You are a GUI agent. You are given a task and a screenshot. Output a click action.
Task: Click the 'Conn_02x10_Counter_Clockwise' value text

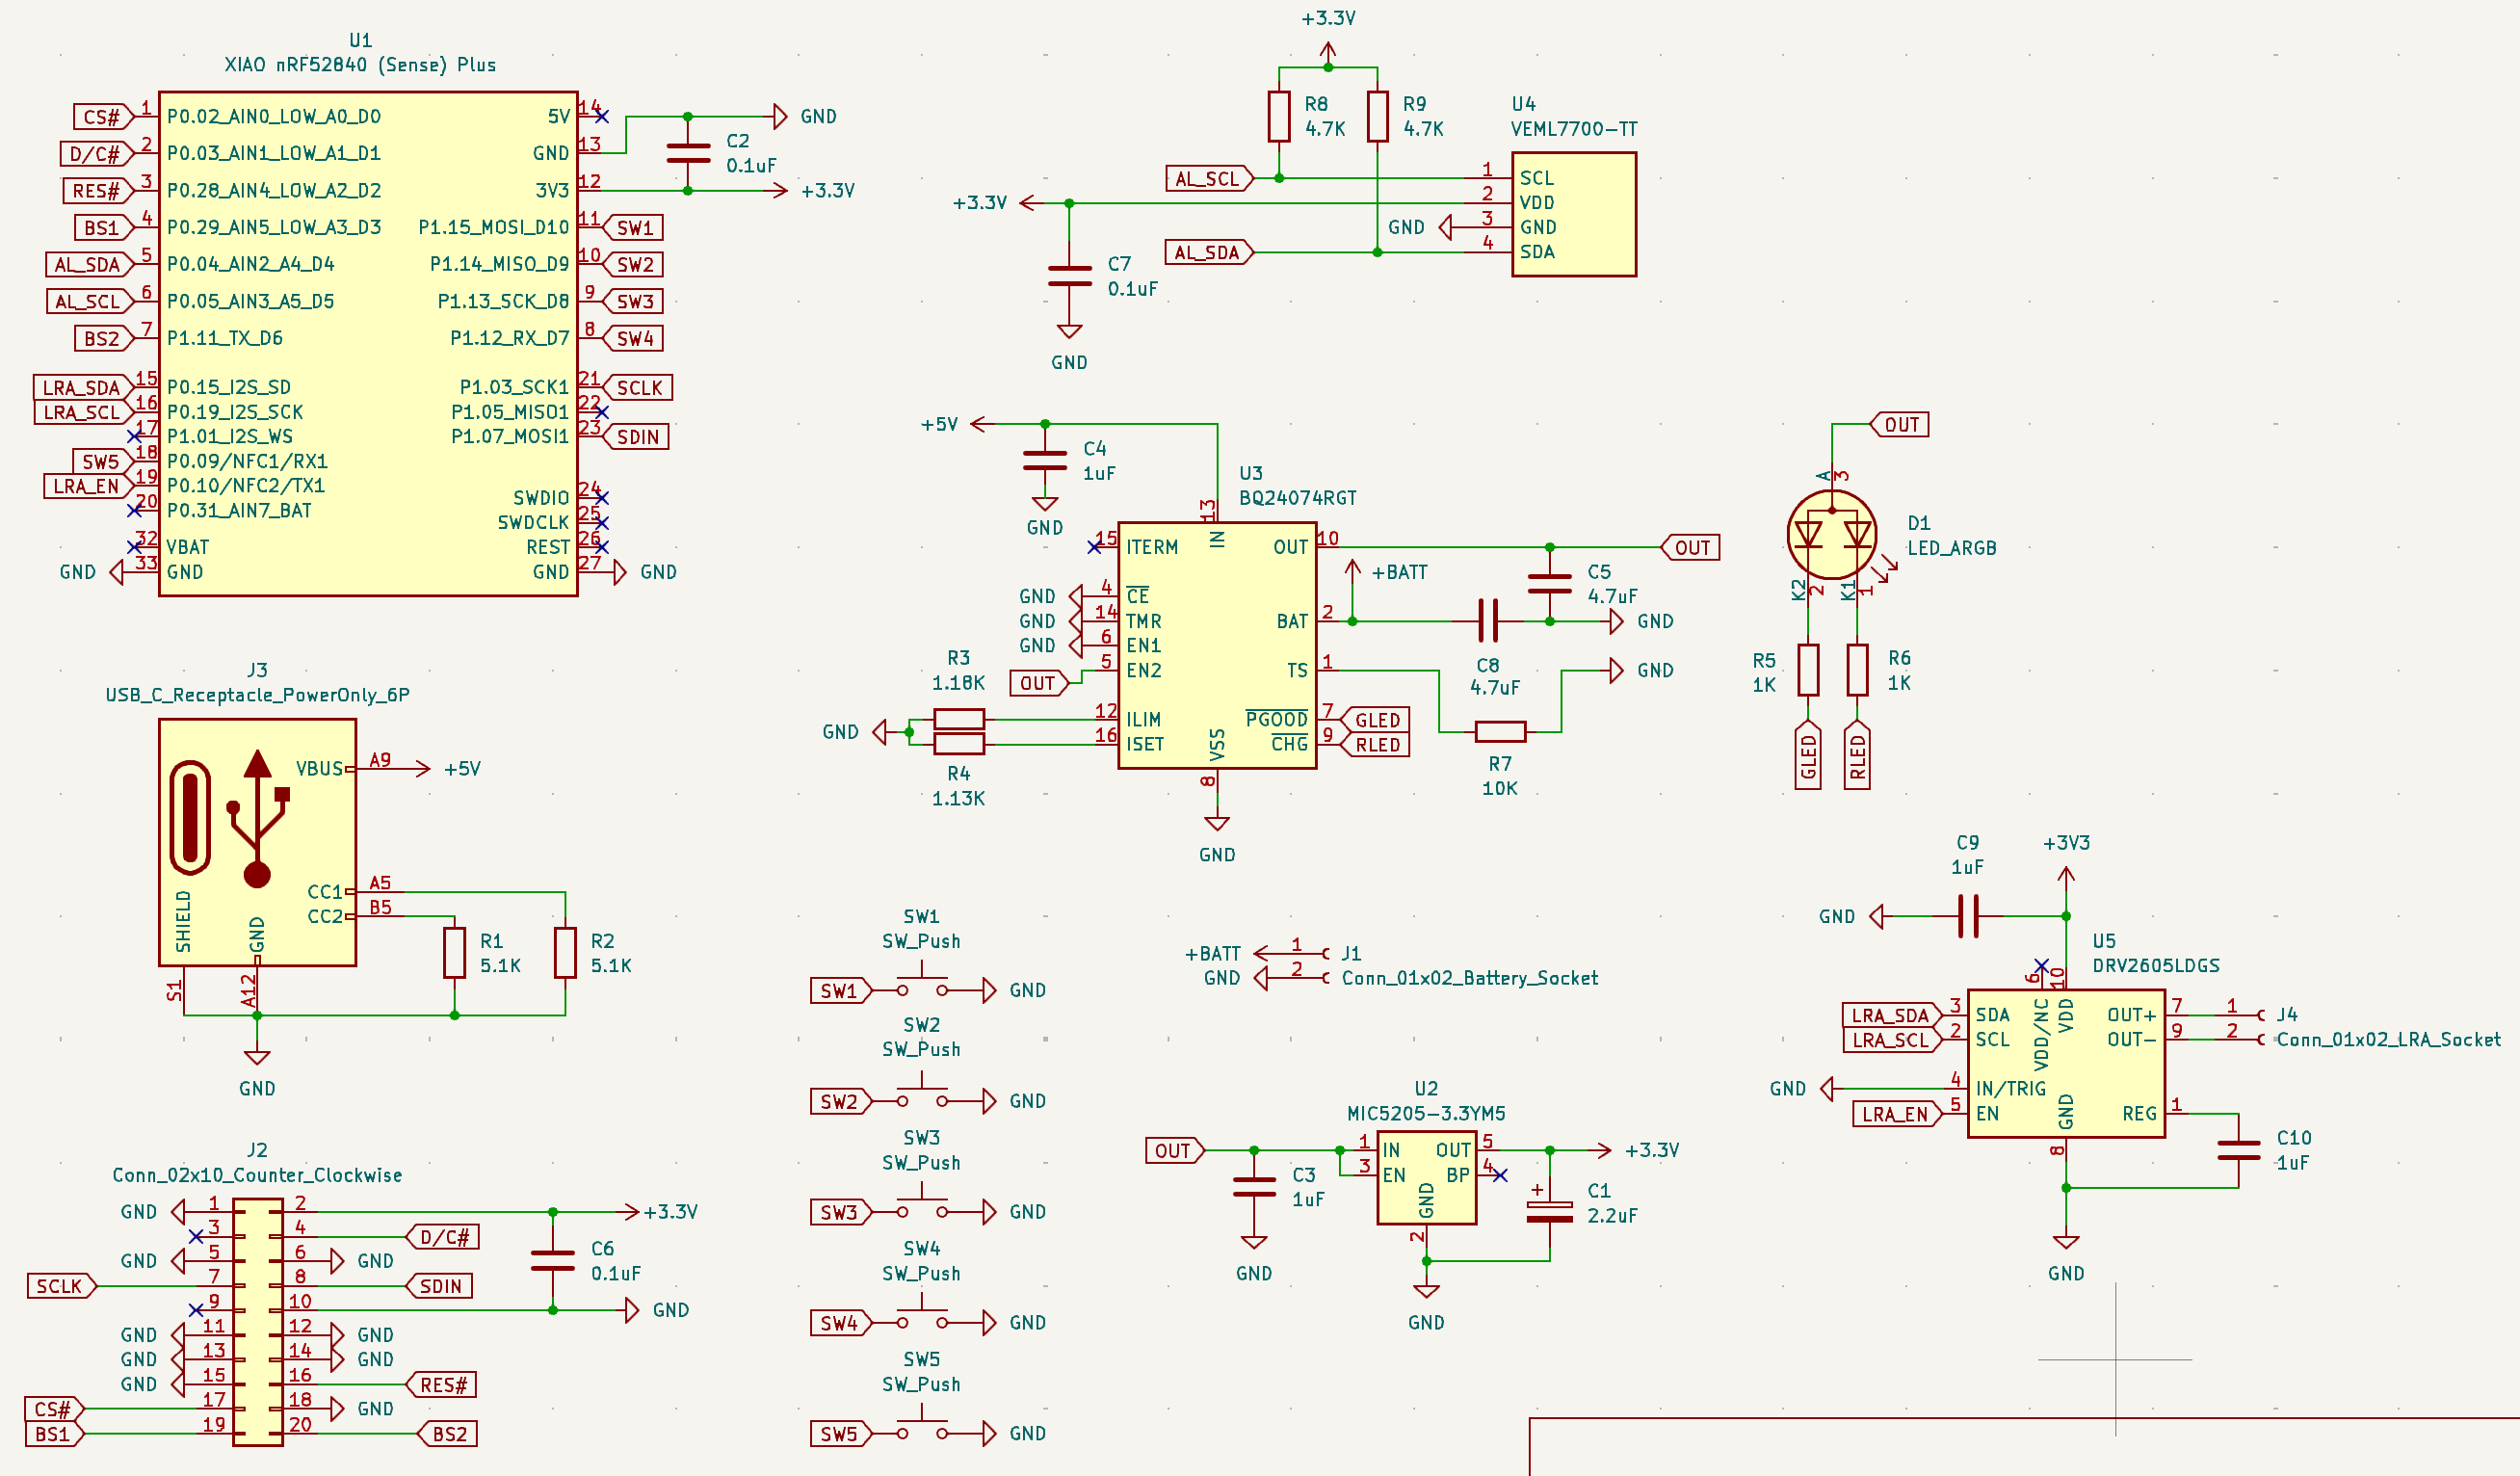[x=257, y=1175]
